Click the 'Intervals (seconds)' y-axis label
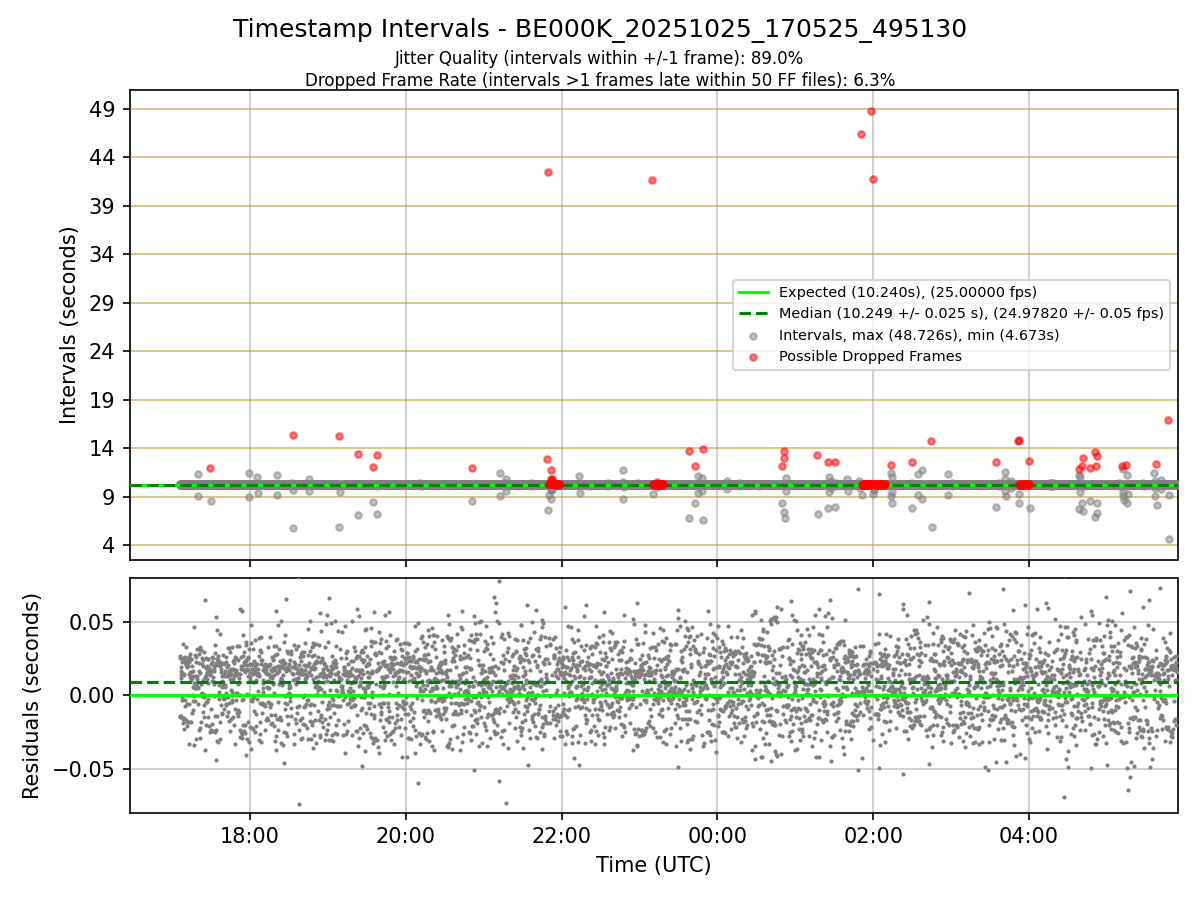 click(x=68, y=325)
